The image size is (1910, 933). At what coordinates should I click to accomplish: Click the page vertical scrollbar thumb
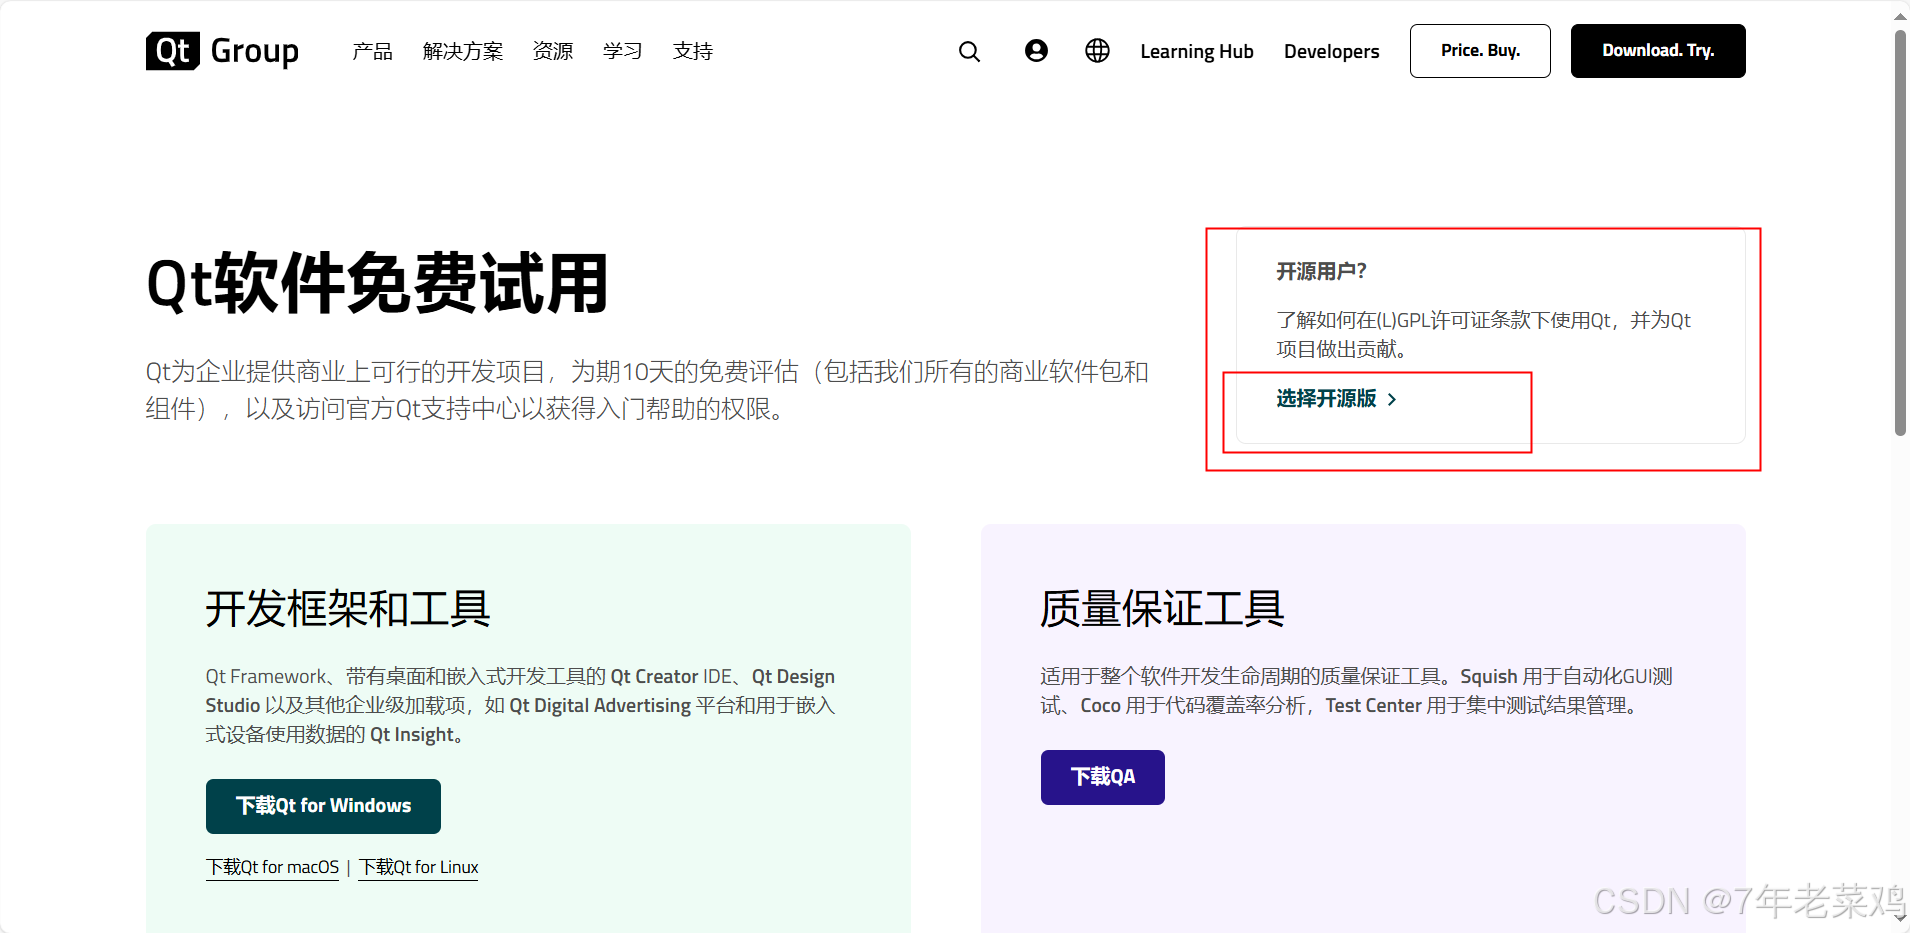point(1900,232)
